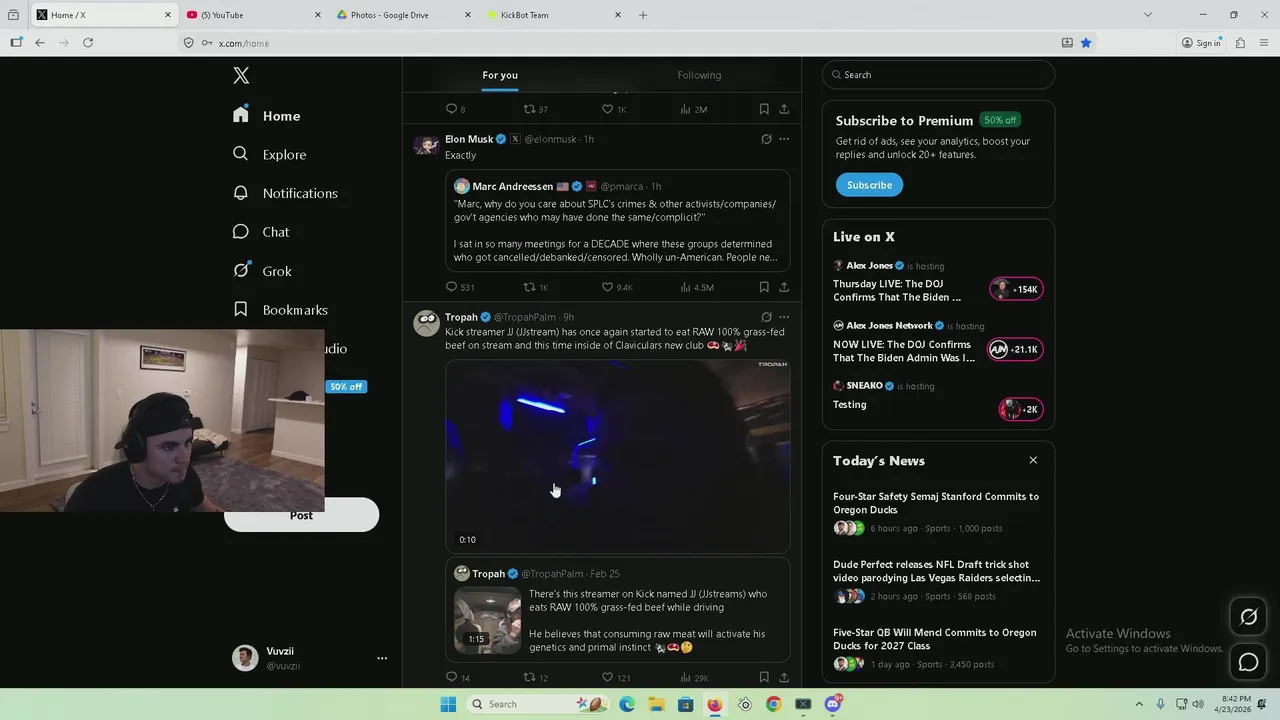The image size is (1280, 720).
Task: Repost the top post with 37 reposts
Action: pyautogui.click(x=530, y=109)
